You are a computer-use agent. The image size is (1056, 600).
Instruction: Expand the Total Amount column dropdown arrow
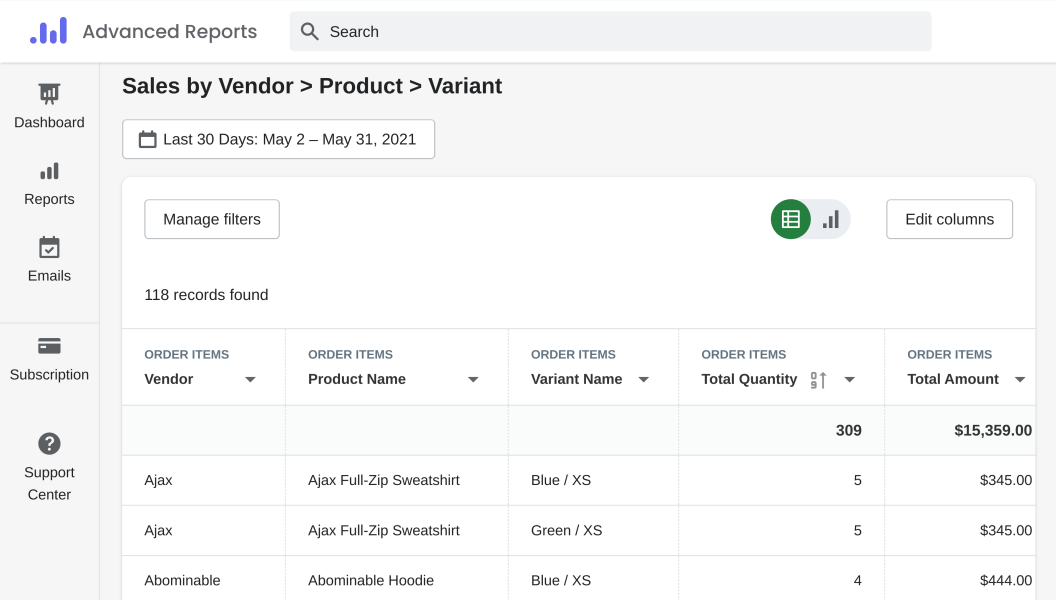coord(1020,380)
